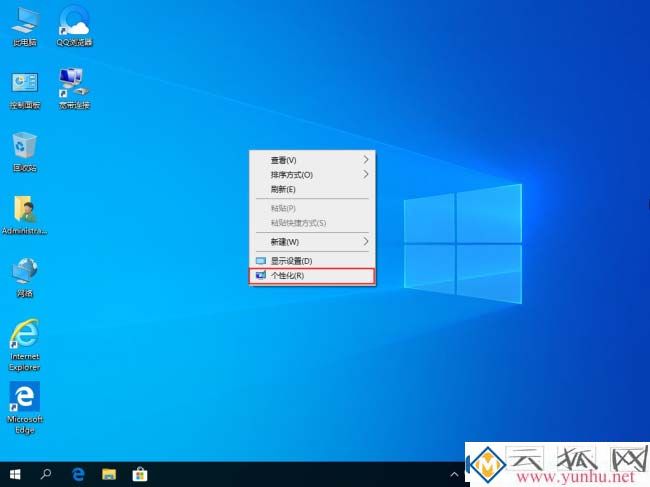Image resolution: width=650 pixels, height=487 pixels.
Task: Open File Explorer from the taskbar
Action: [109, 474]
